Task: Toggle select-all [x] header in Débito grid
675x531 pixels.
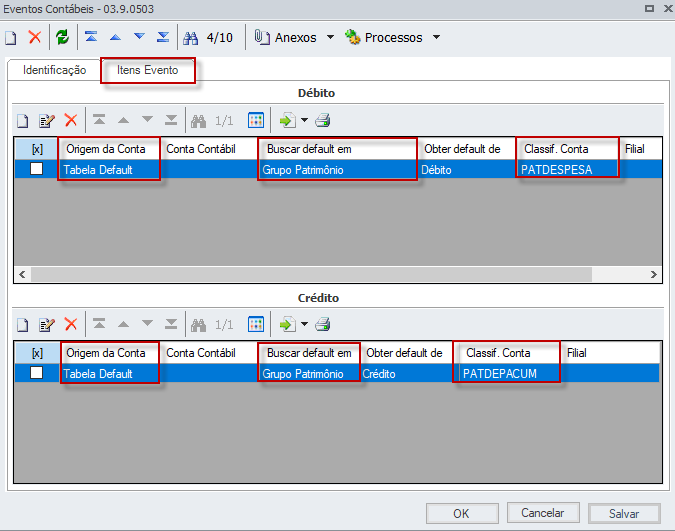Action: point(37,149)
